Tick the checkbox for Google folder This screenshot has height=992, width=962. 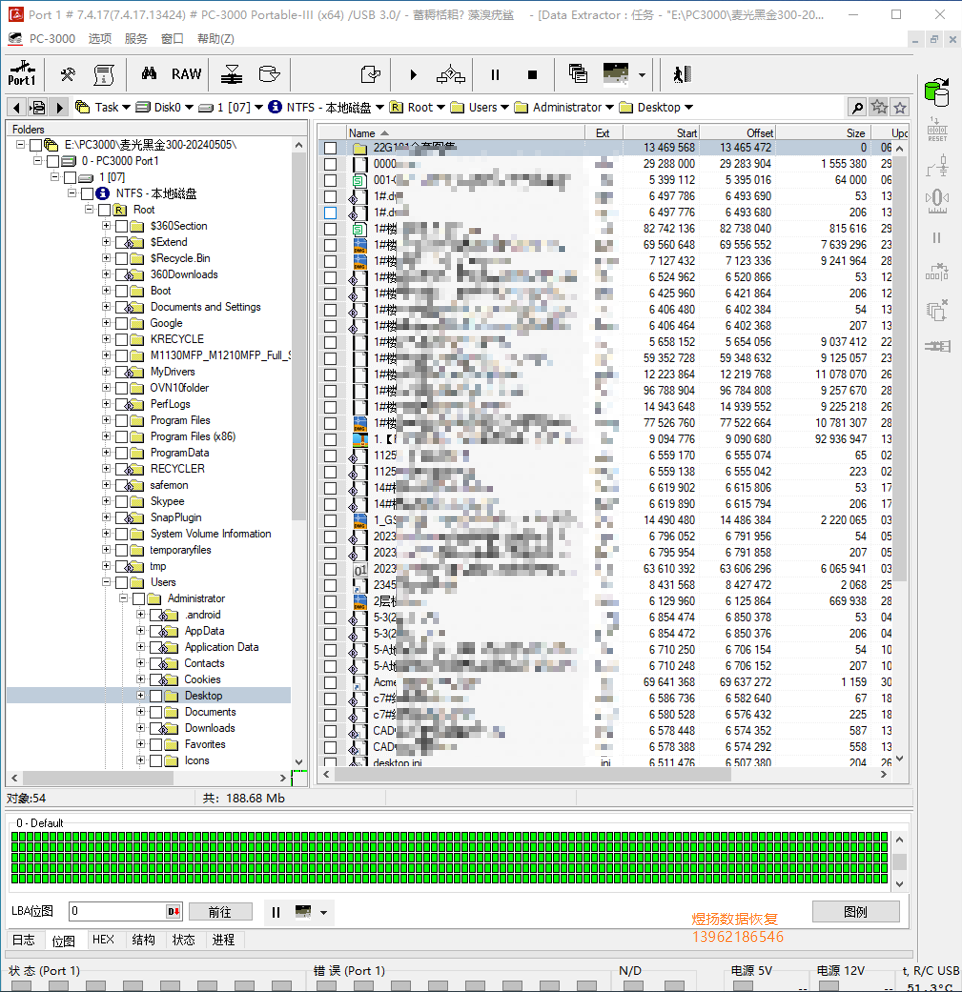tap(121, 323)
